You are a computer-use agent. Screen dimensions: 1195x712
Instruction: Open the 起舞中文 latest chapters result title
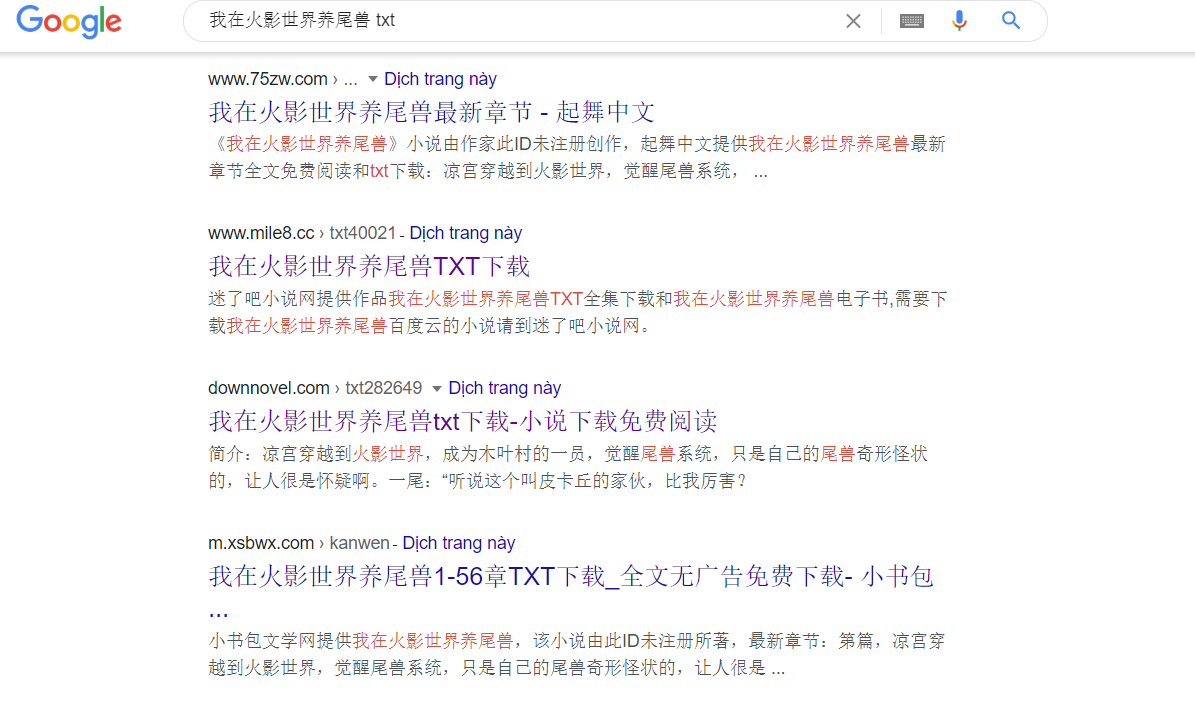(x=431, y=111)
